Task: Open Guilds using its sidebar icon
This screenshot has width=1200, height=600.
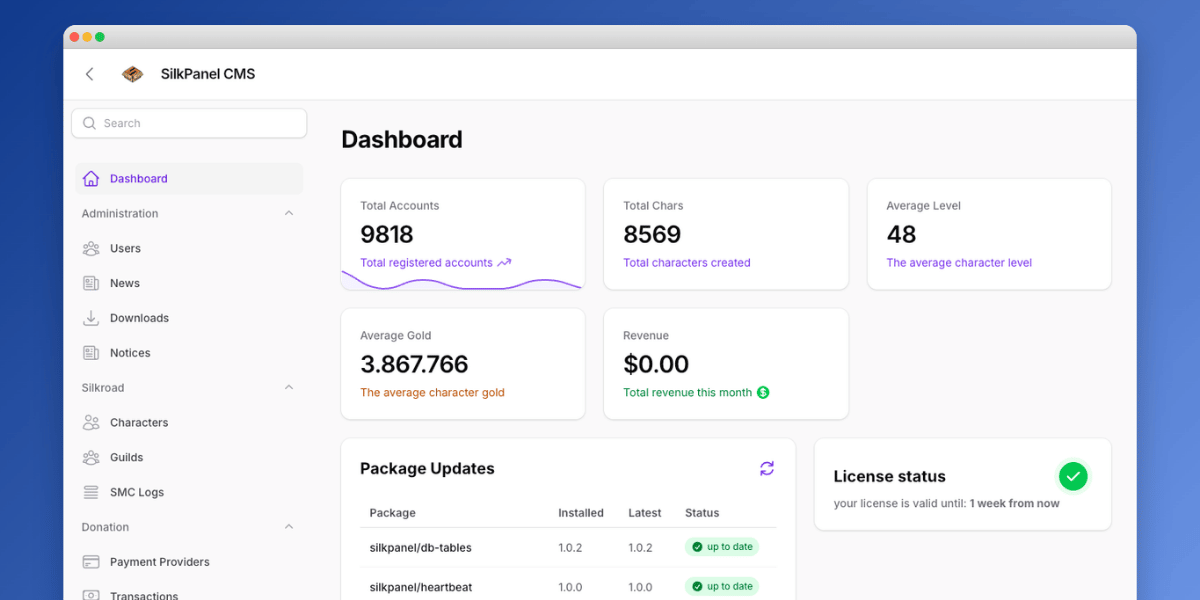Action: tap(92, 457)
